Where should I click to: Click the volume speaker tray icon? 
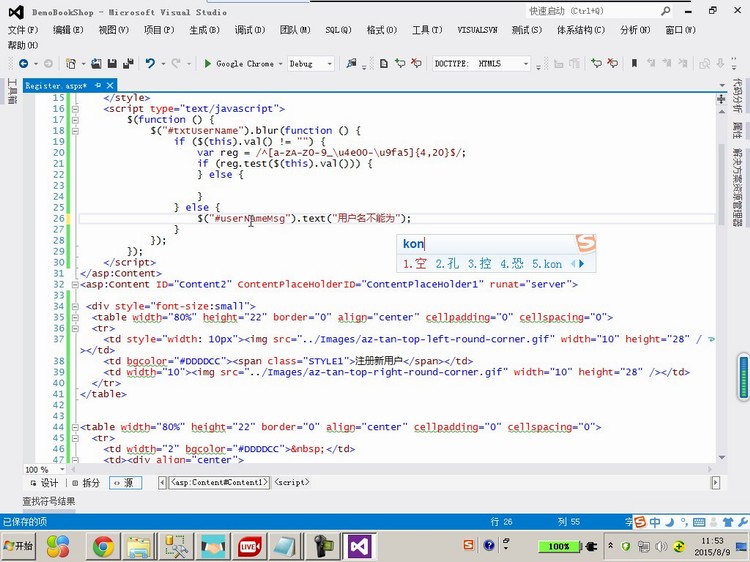(x=662, y=546)
